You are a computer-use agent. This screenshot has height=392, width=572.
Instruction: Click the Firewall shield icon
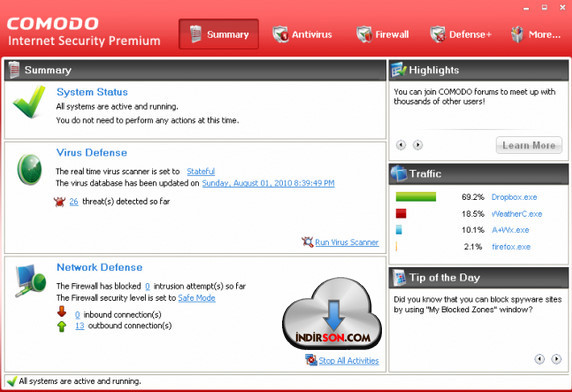point(364,35)
